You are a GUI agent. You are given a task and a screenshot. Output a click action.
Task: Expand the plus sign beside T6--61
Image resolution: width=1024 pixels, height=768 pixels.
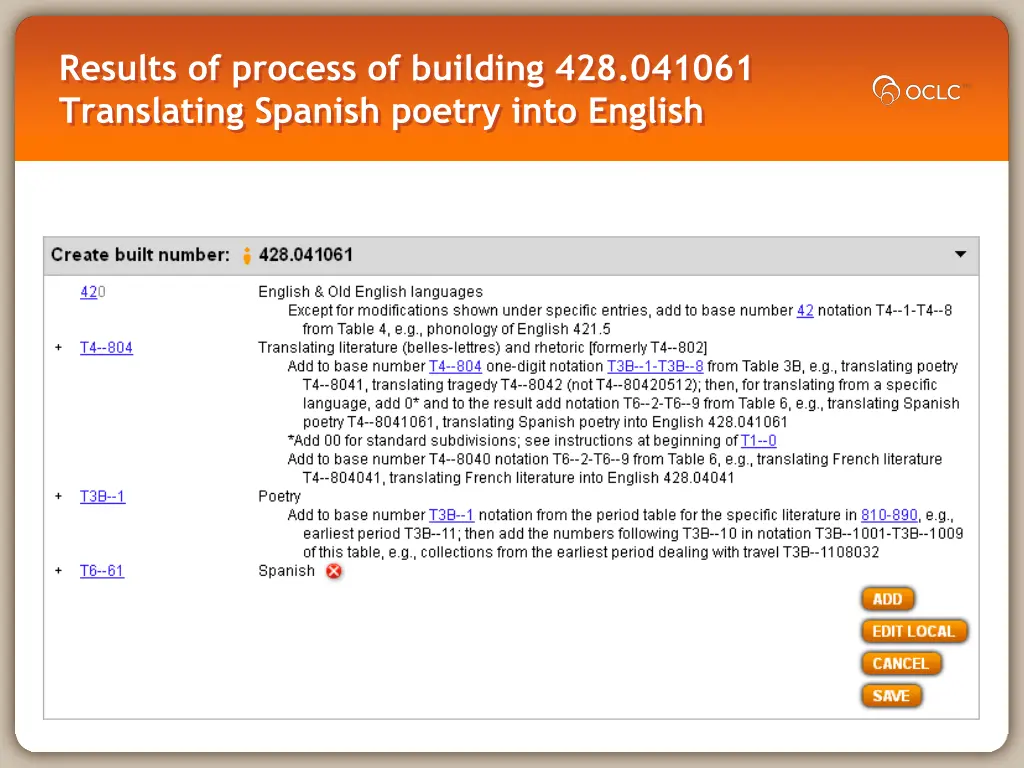58,571
